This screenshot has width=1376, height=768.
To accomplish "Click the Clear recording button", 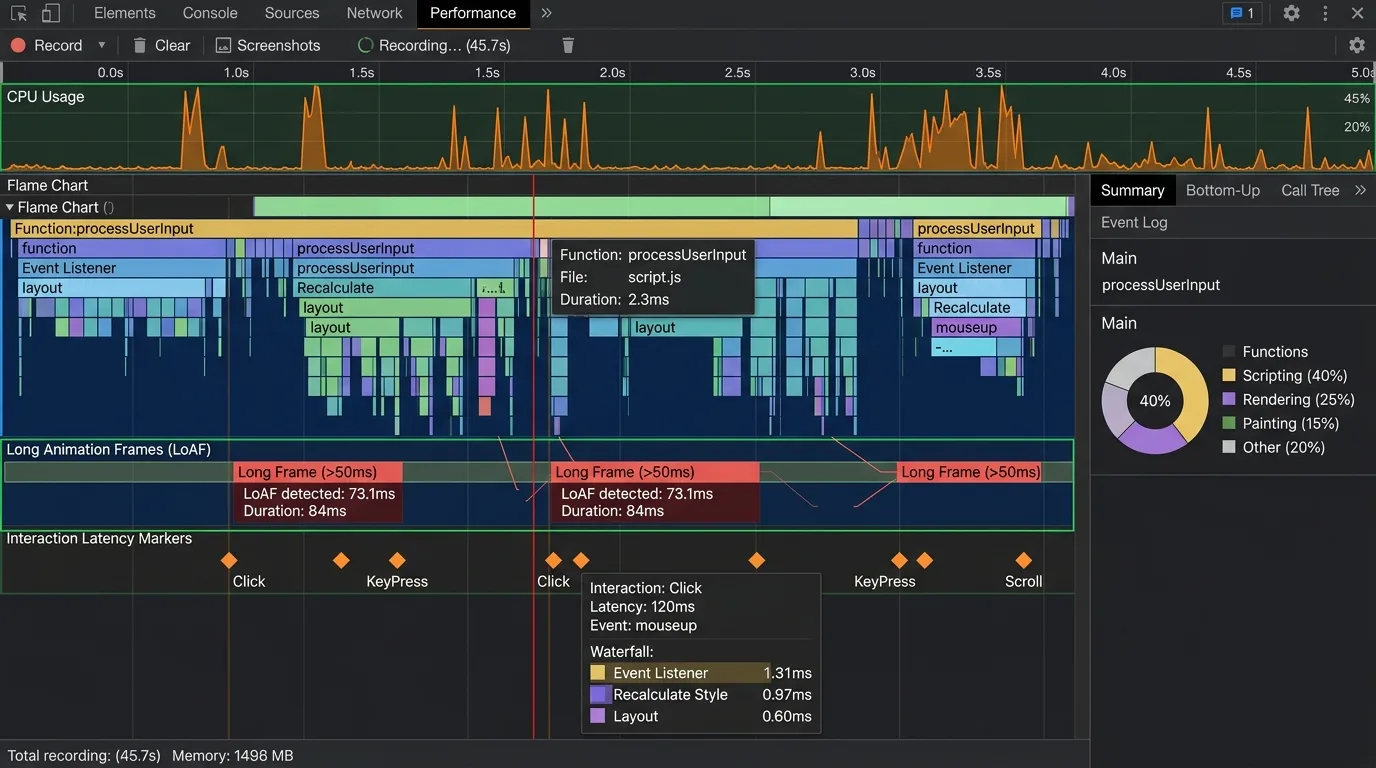I will coord(161,45).
